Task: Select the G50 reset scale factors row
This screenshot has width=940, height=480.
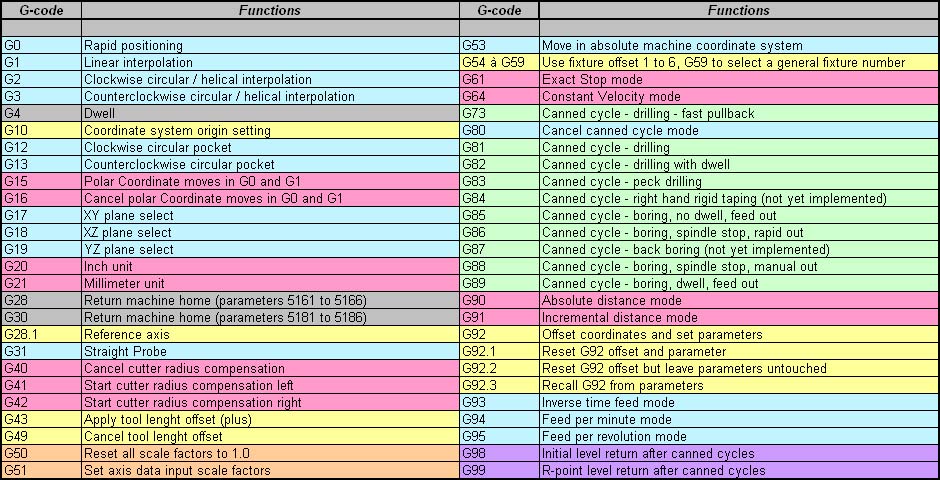Action: pyautogui.click(x=230, y=453)
